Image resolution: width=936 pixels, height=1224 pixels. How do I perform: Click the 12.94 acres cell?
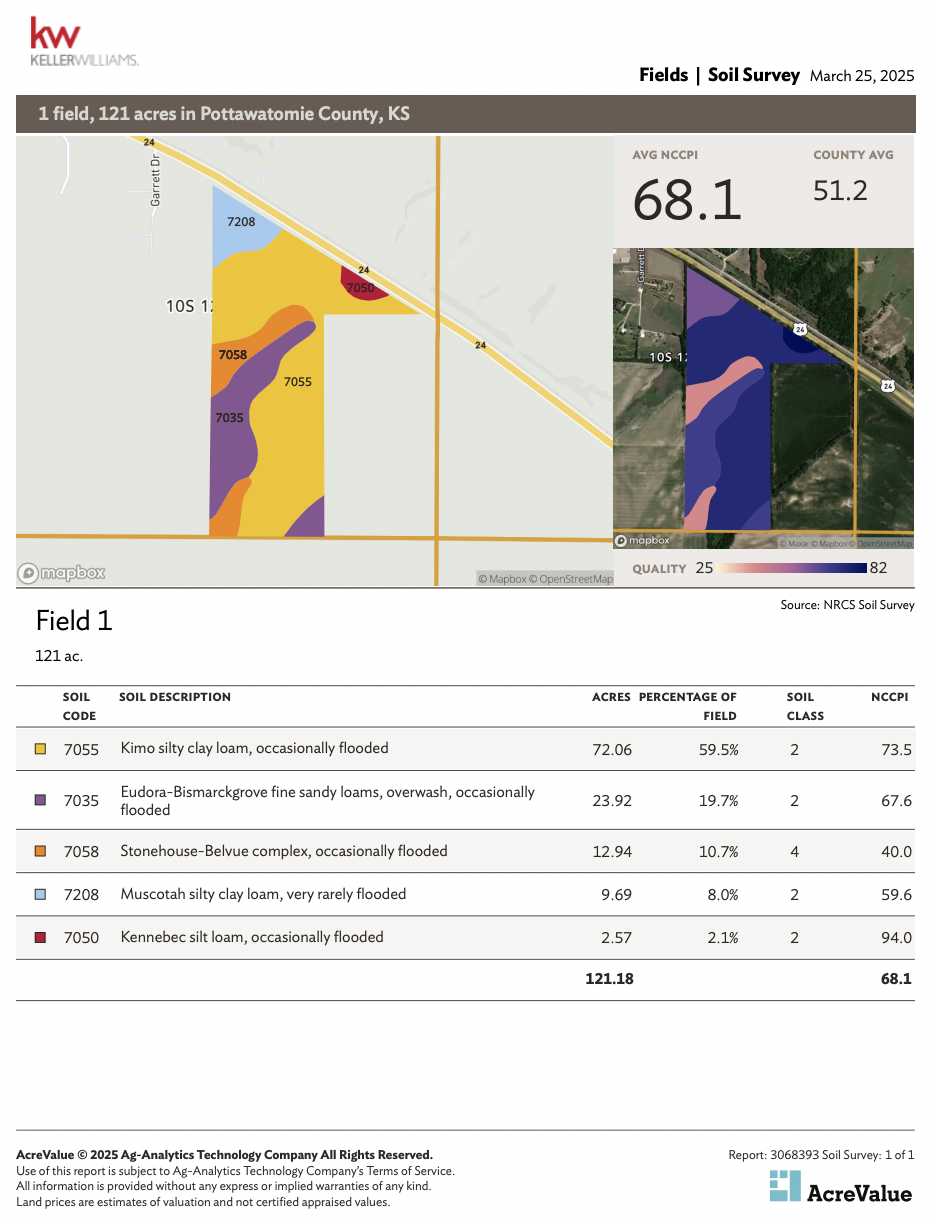(x=612, y=852)
